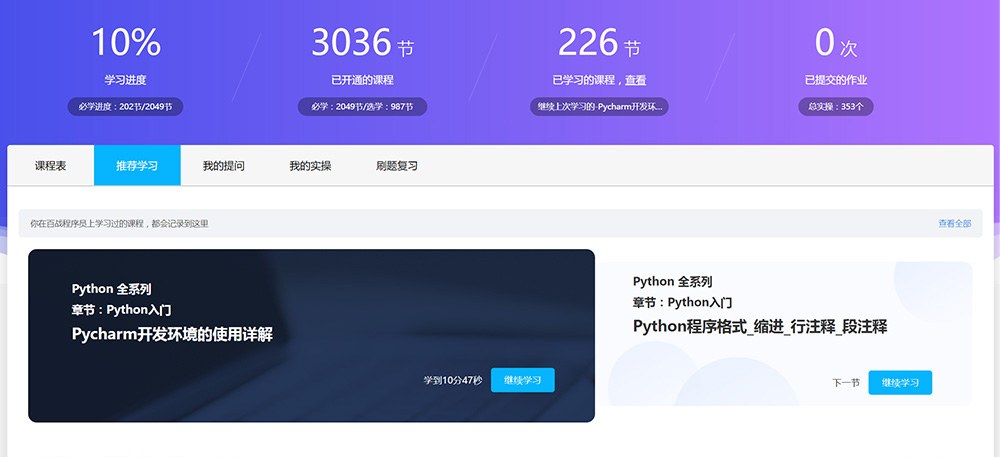The height and width of the screenshot is (457, 1000).
Task: Click the 查看全部 link
Action: (954, 224)
